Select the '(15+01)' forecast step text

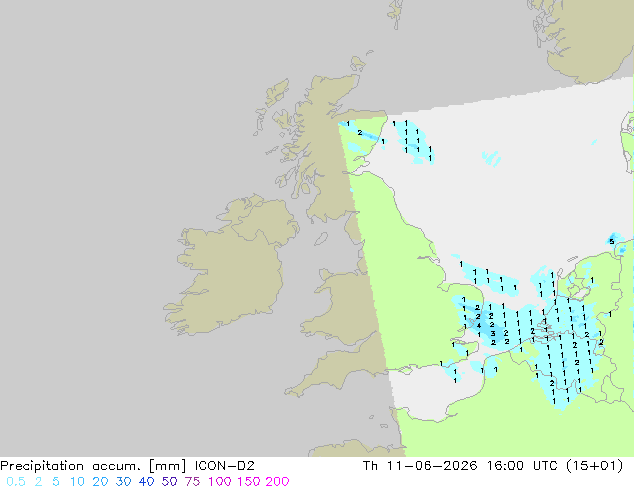[594, 466]
